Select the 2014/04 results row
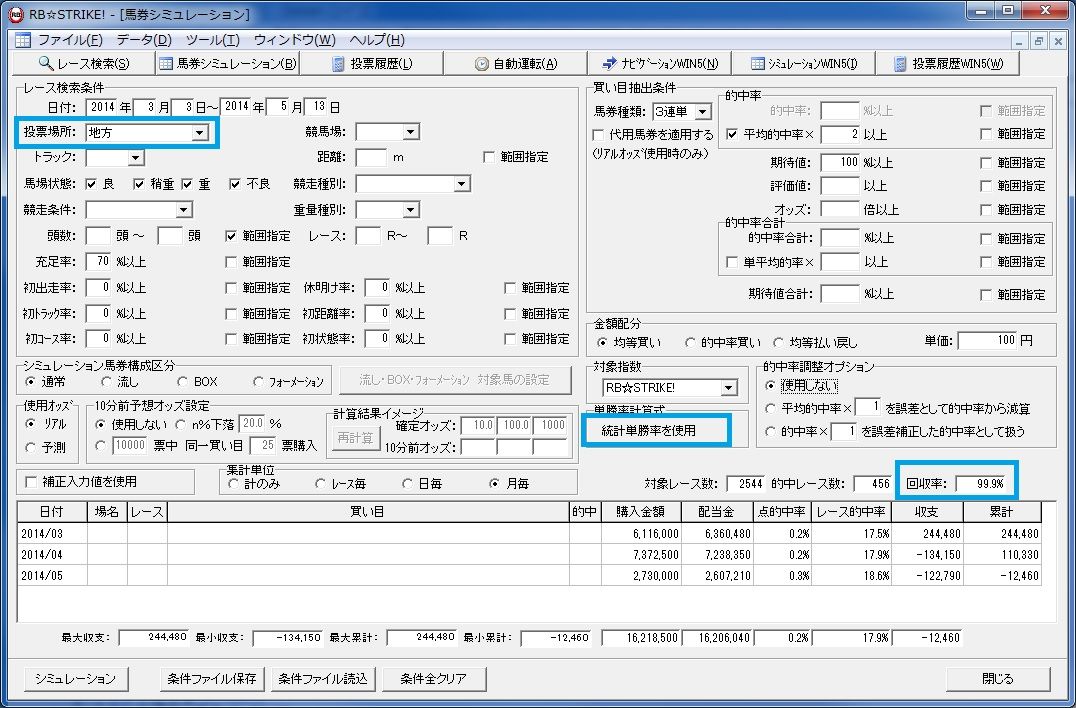Viewport: 1076px width, 708px height. click(529, 554)
